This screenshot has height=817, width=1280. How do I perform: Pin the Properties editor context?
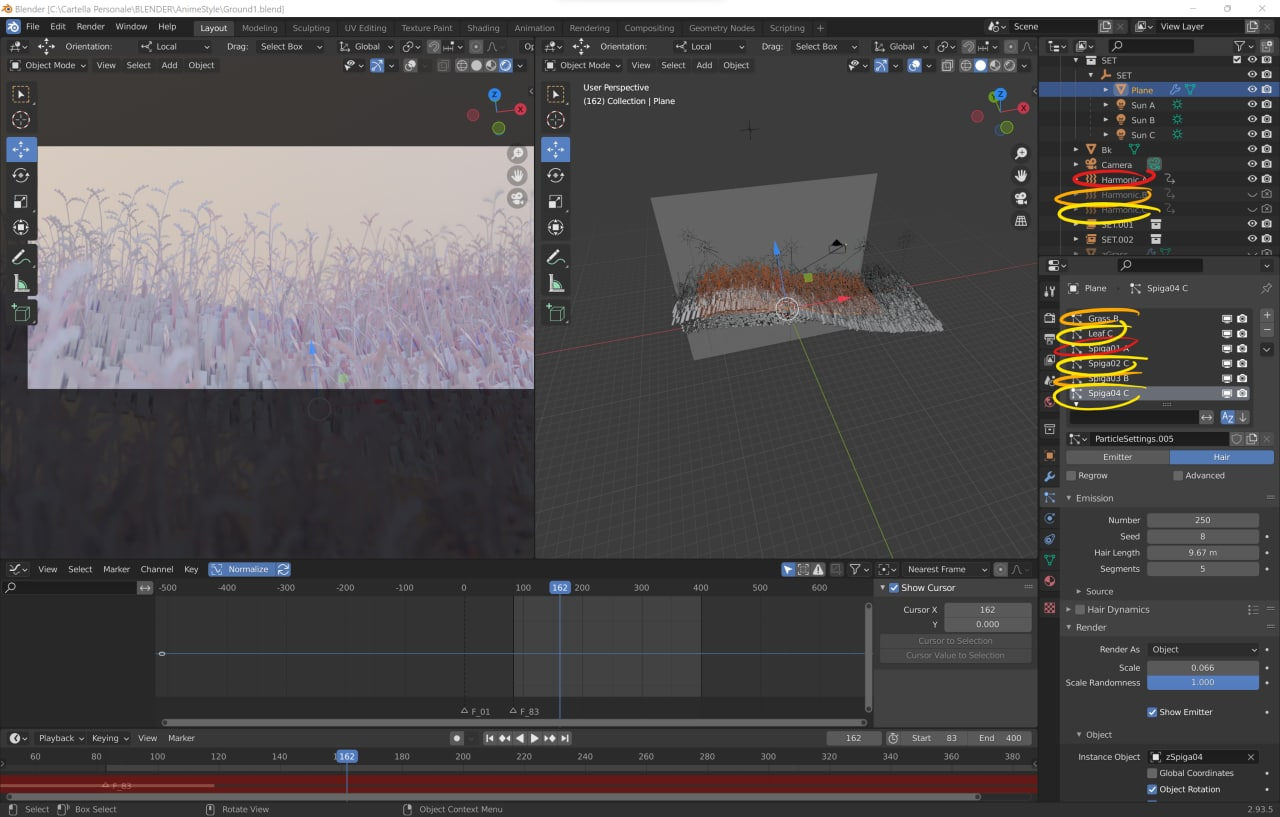[x=1267, y=288]
